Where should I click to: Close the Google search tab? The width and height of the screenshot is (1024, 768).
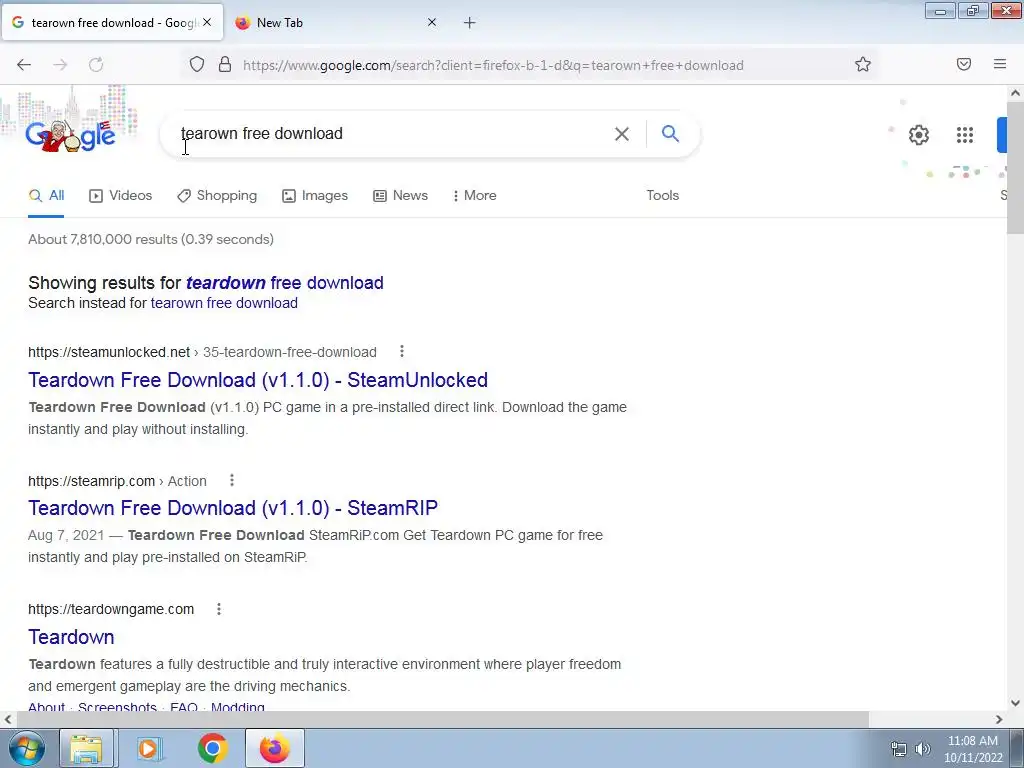[207, 22]
